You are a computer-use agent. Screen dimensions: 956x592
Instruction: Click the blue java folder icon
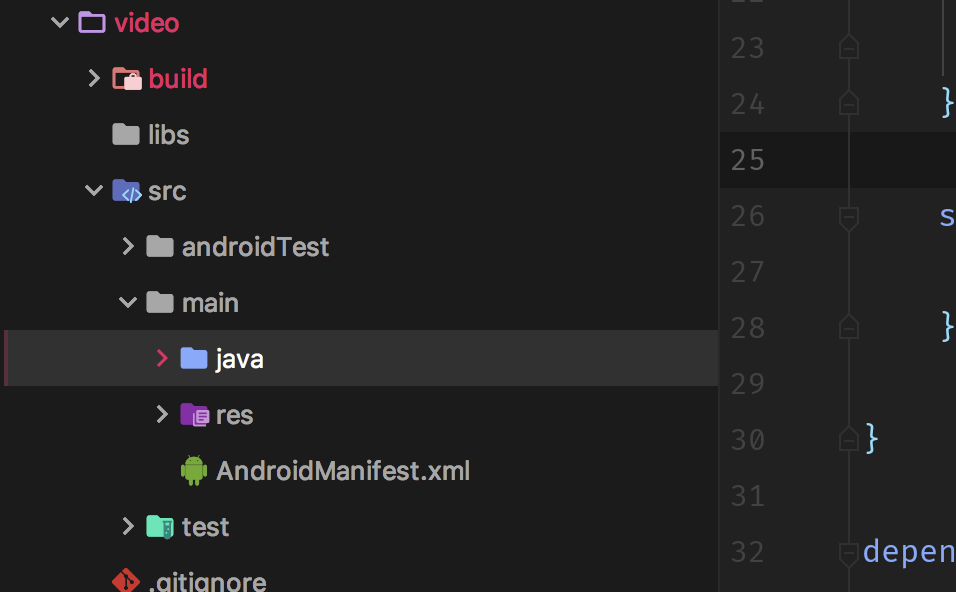coord(194,358)
